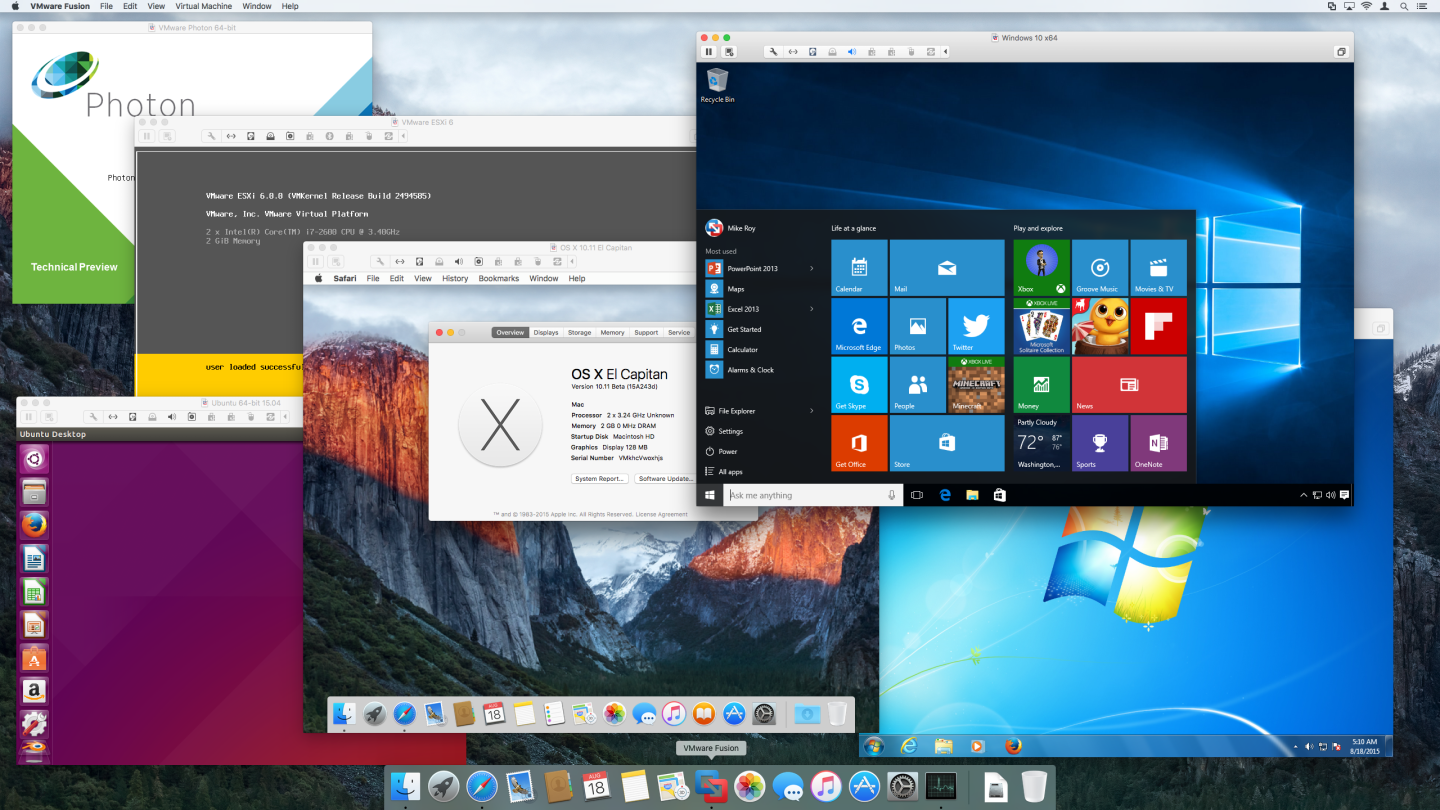Viewport: 1440px width, 810px height.
Task: Open Groove Music from Play and explore
Action: point(1100,267)
